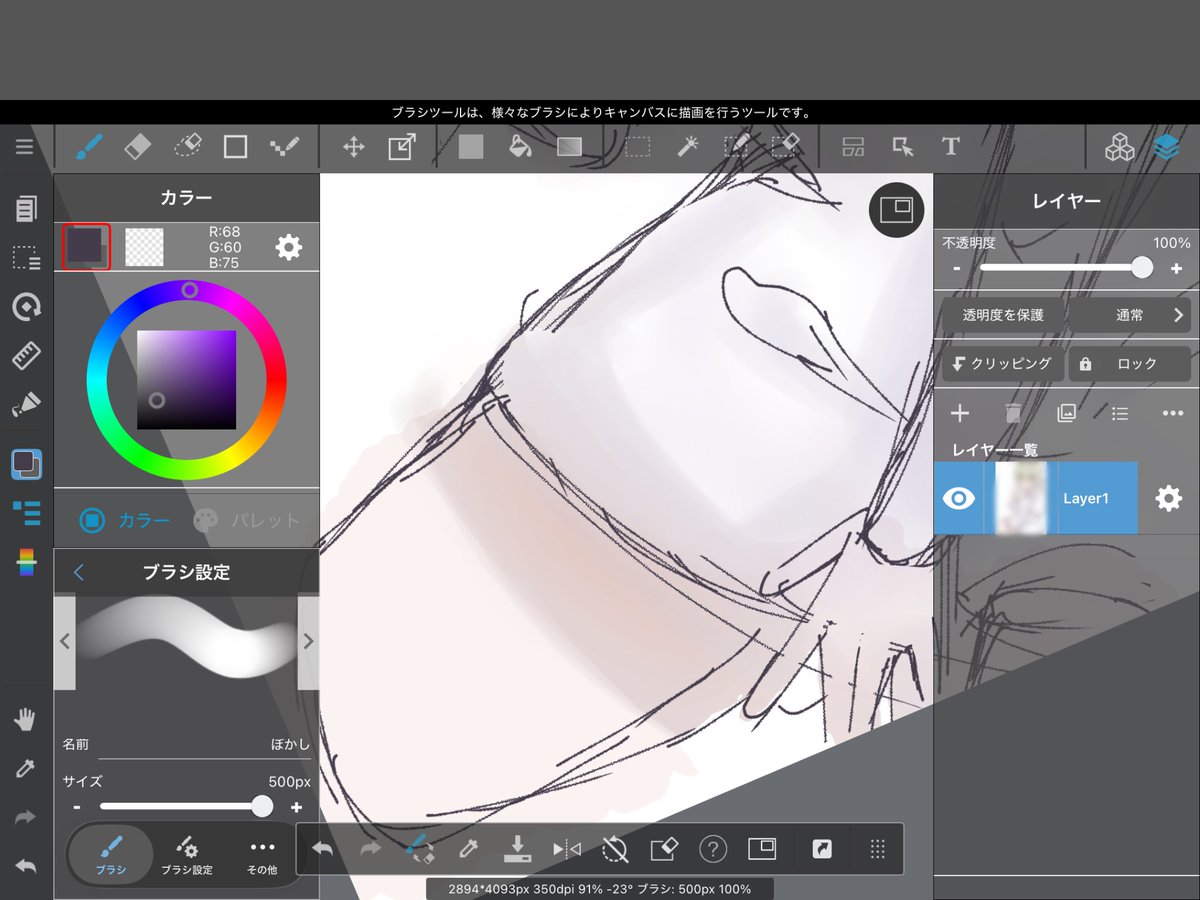Open the ブラシ tab at bottom
Viewport: 1200px width, 900px height.
coord(110,855)
